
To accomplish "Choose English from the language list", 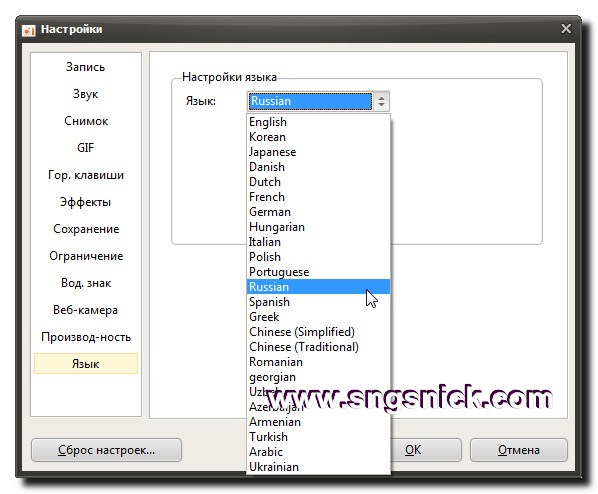I will pyautogui.click(x=318, y=122).
